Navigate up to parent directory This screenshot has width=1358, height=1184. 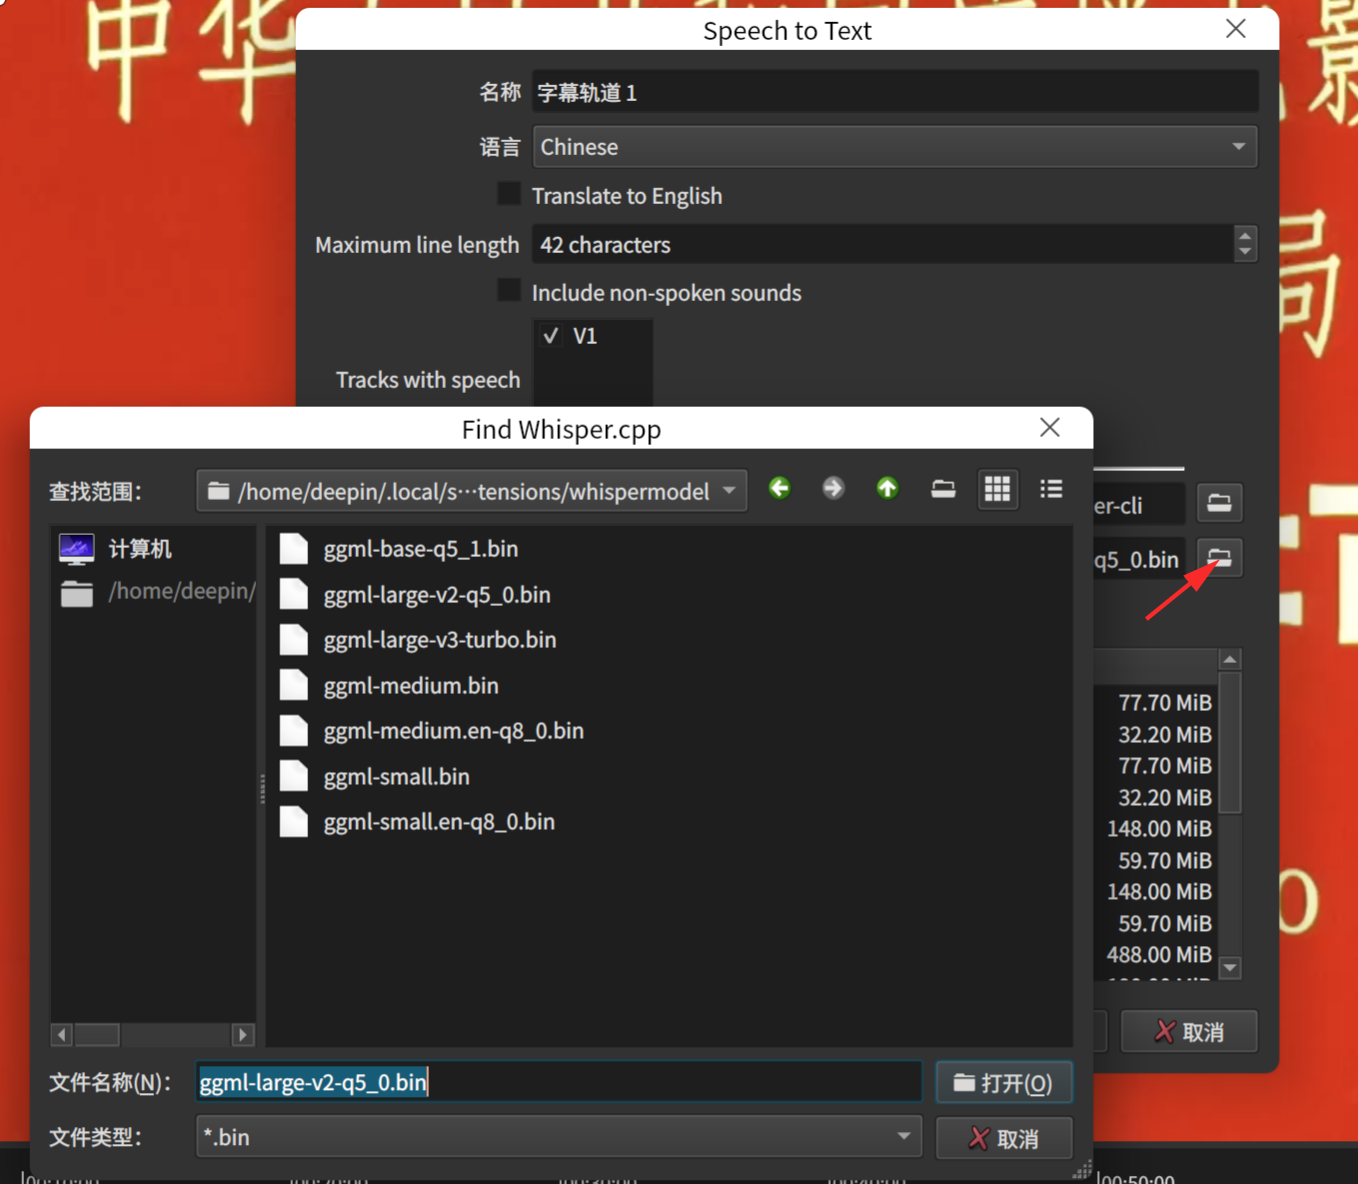[887, 488]
